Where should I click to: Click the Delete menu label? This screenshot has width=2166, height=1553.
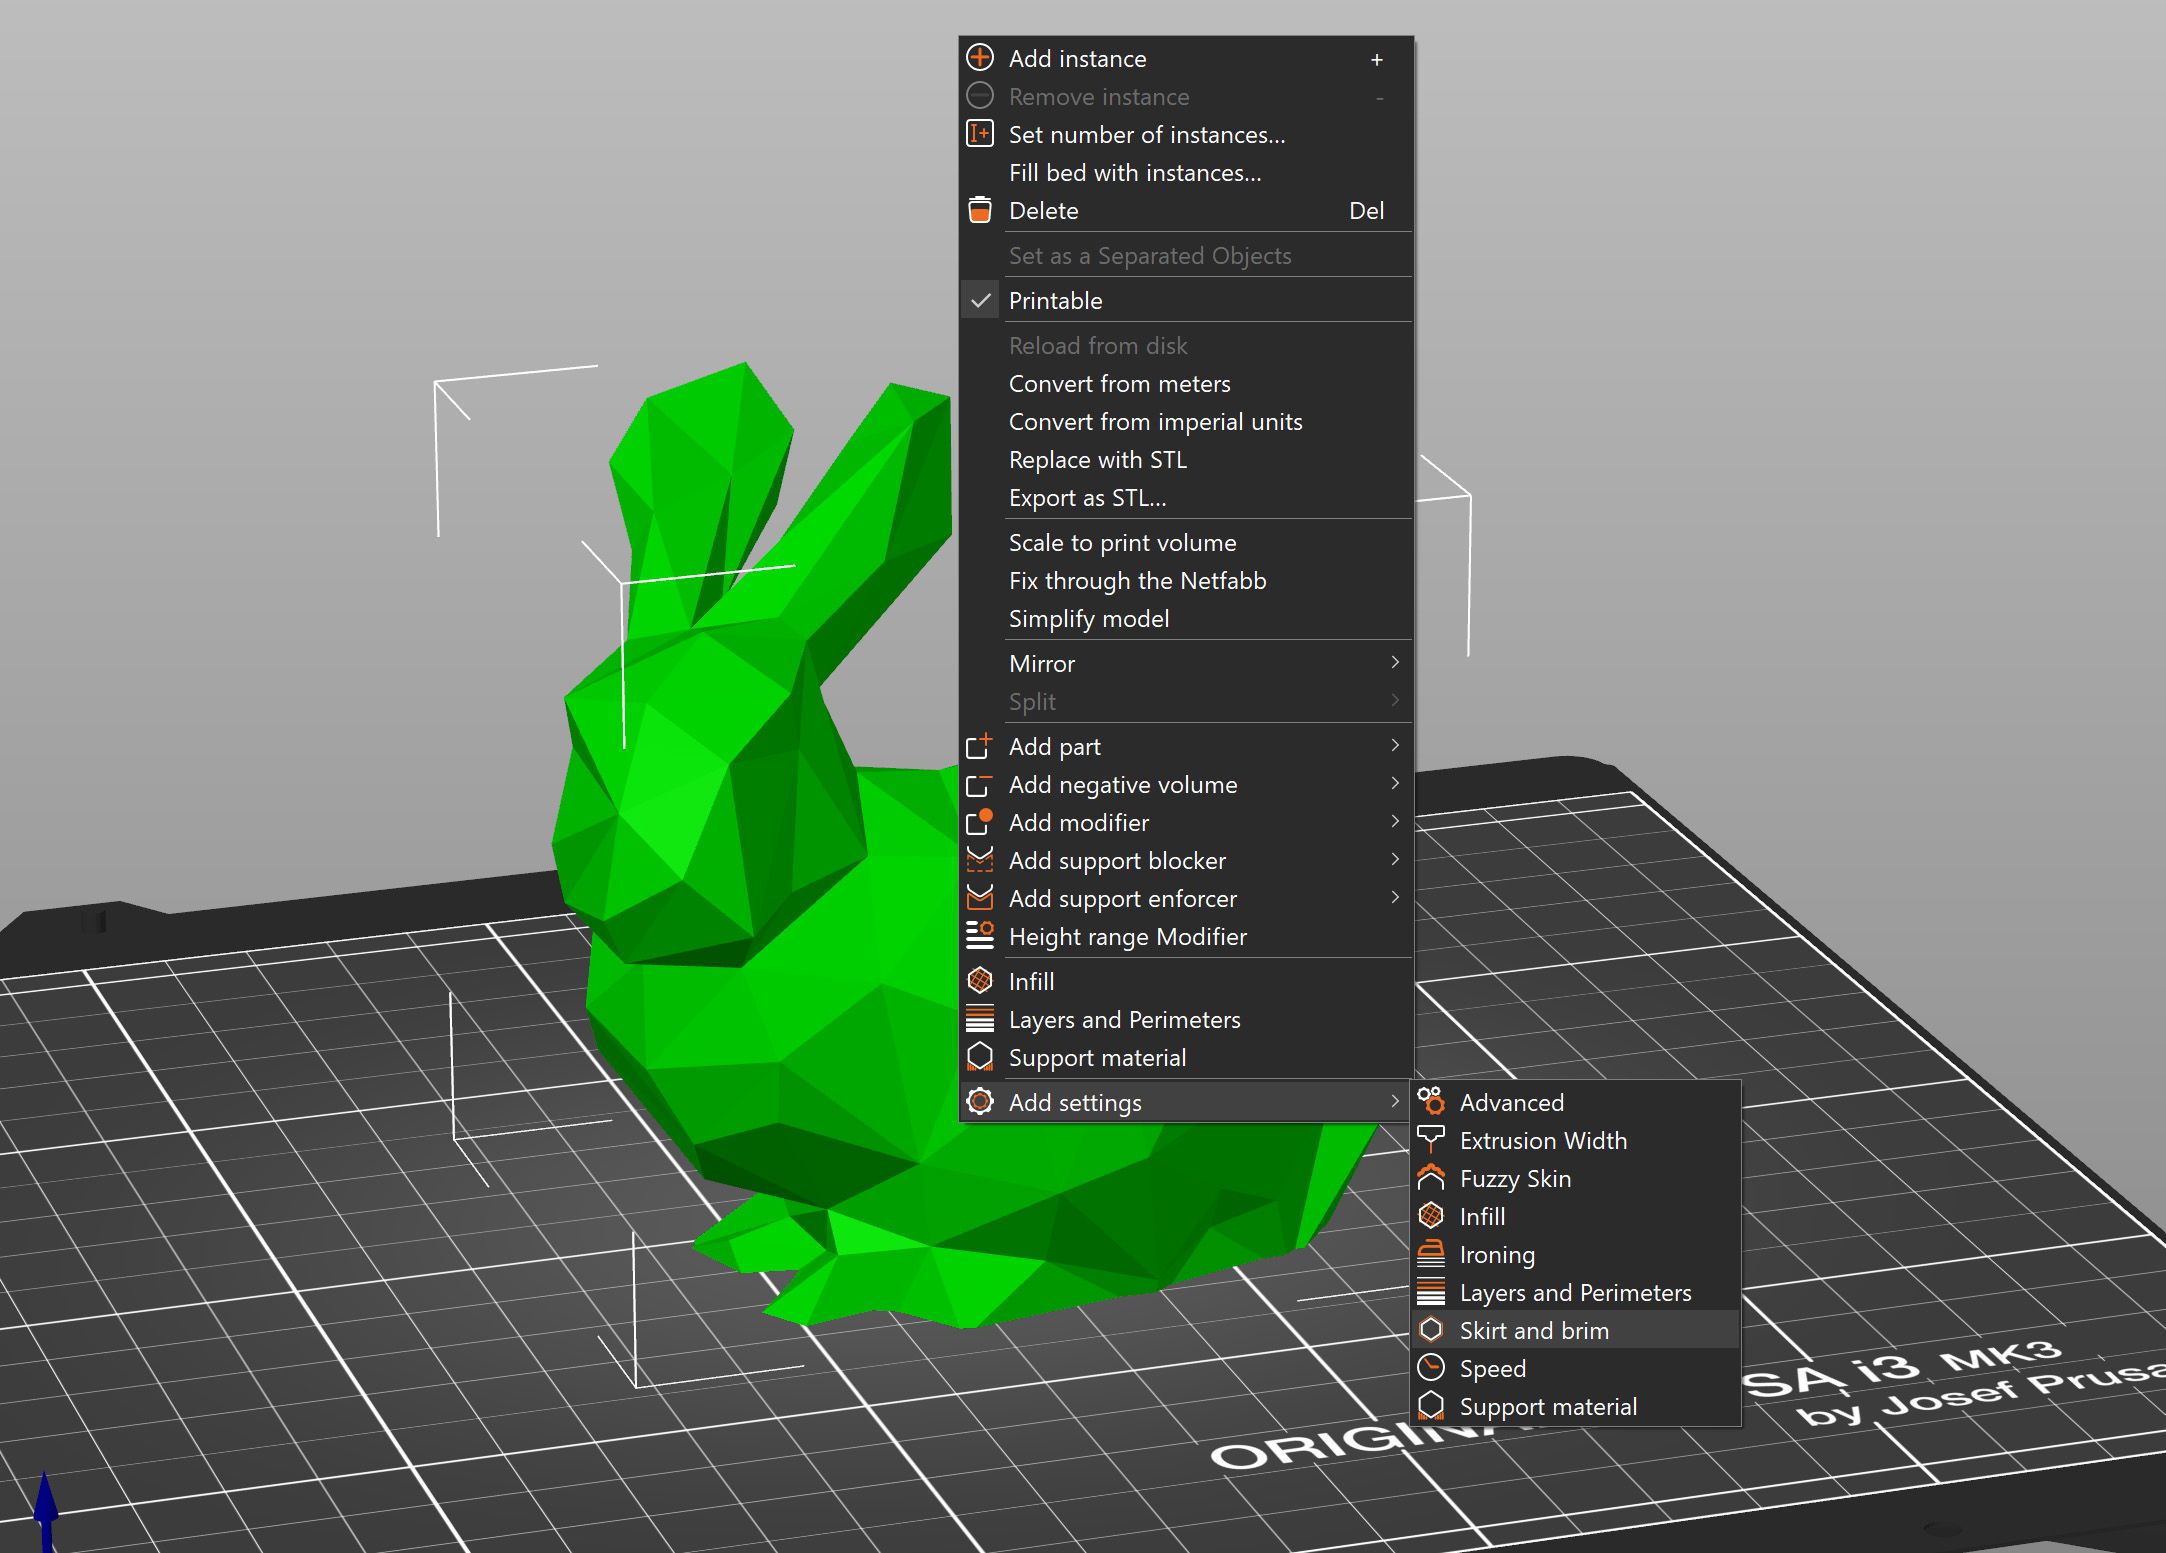[x=1043, y=211]
